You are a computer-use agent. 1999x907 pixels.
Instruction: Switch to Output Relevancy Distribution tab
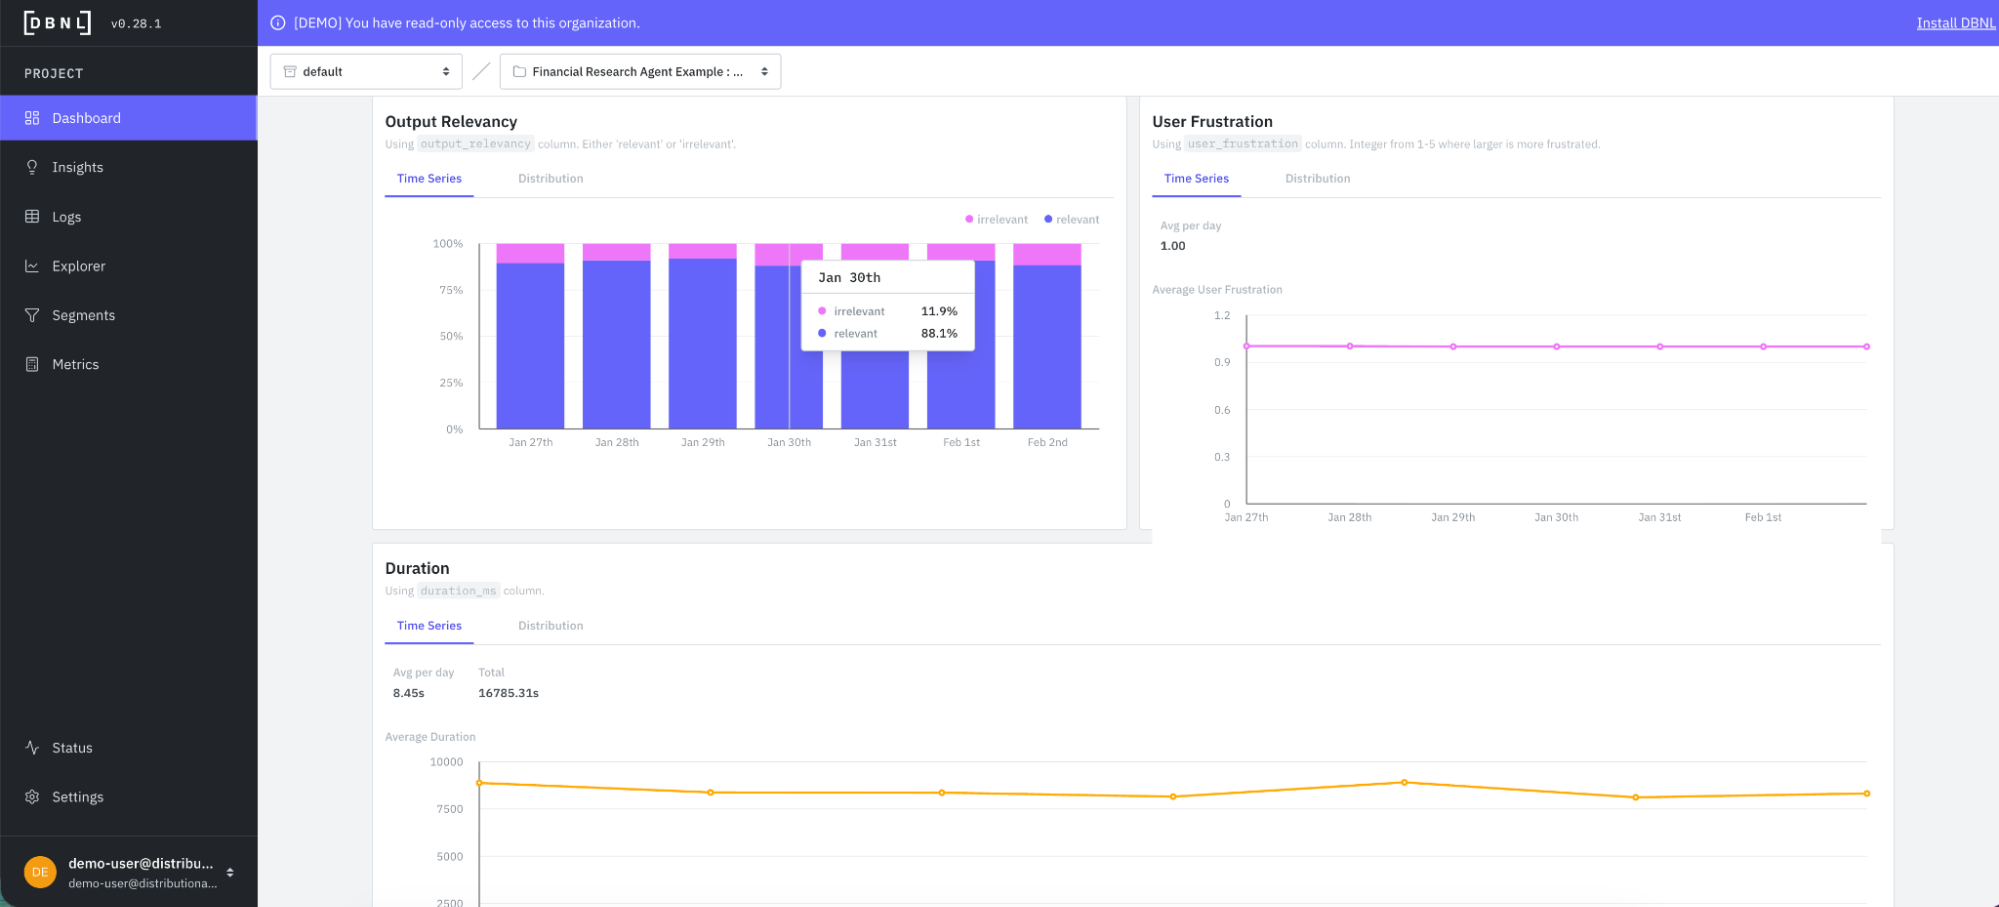pyautogui.click(x=551, y=178)
